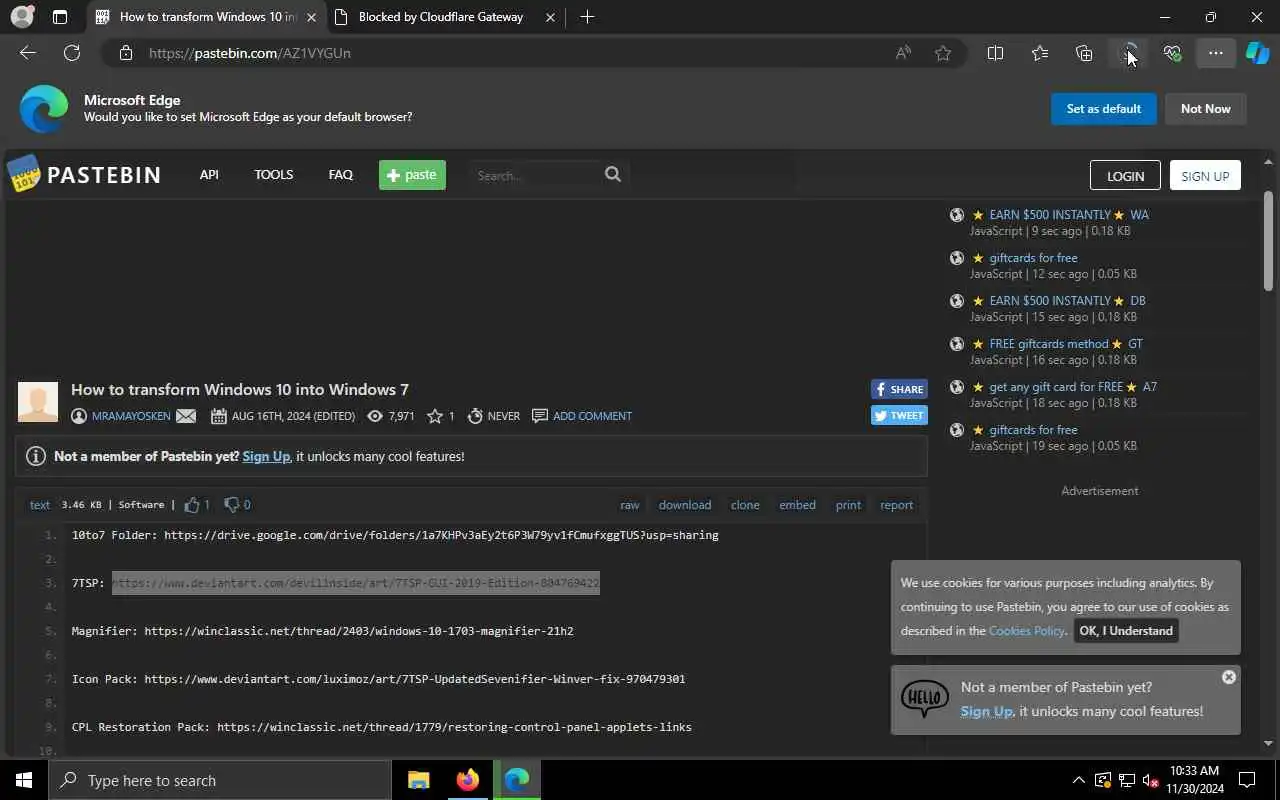Dislike the paste thumbs down icon
1280x800 pixels.
(x=231, y=505)
